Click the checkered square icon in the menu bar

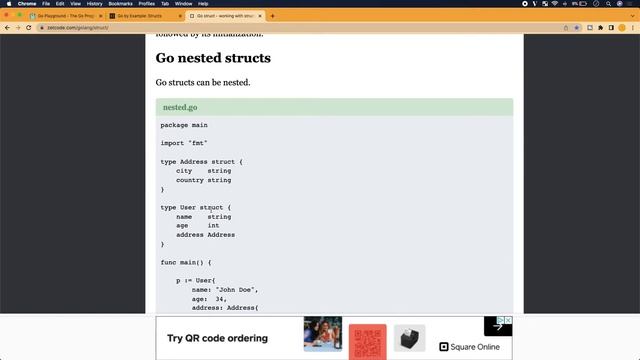[545, 4]
